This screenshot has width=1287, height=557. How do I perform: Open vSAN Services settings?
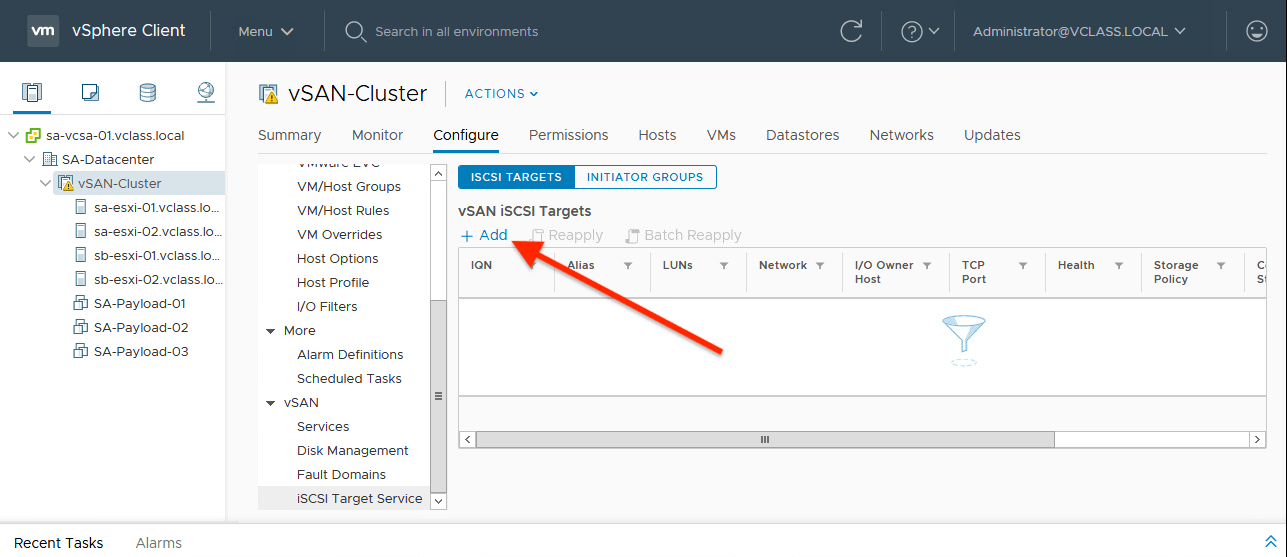click(x=323, y=427)
